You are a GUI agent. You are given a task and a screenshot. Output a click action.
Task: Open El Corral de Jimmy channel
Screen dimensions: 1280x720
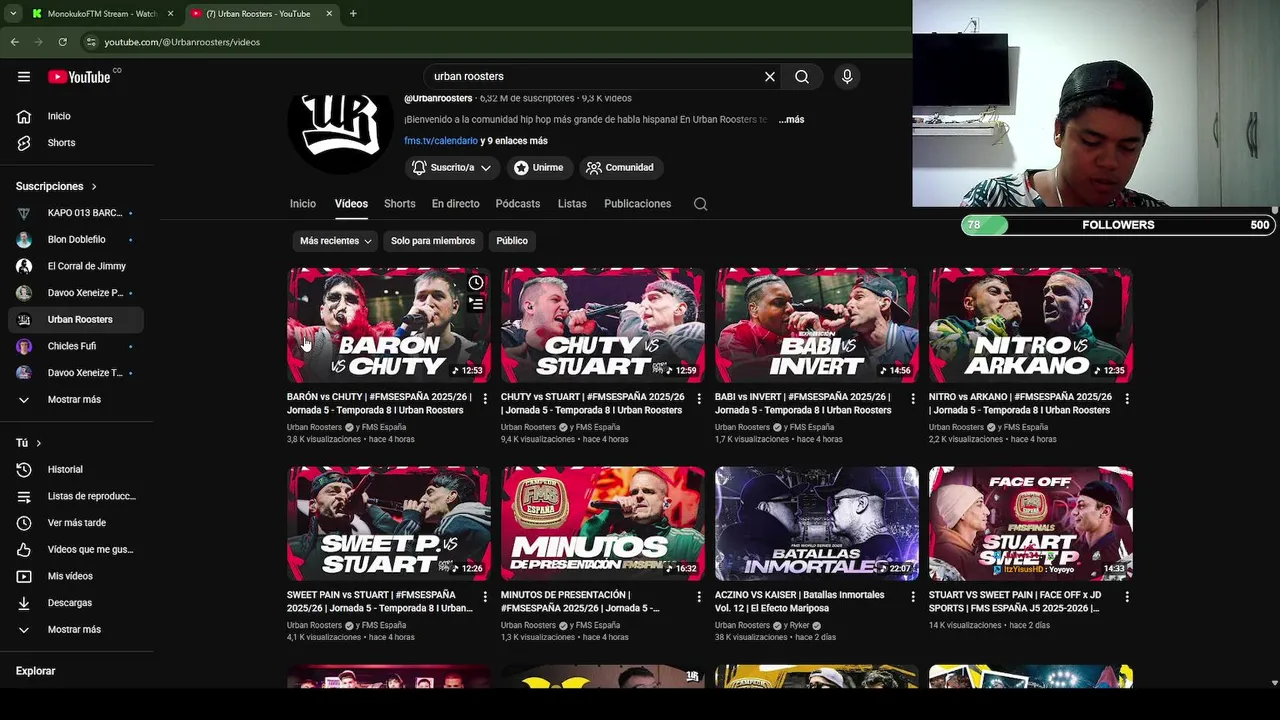coord(76,267)
